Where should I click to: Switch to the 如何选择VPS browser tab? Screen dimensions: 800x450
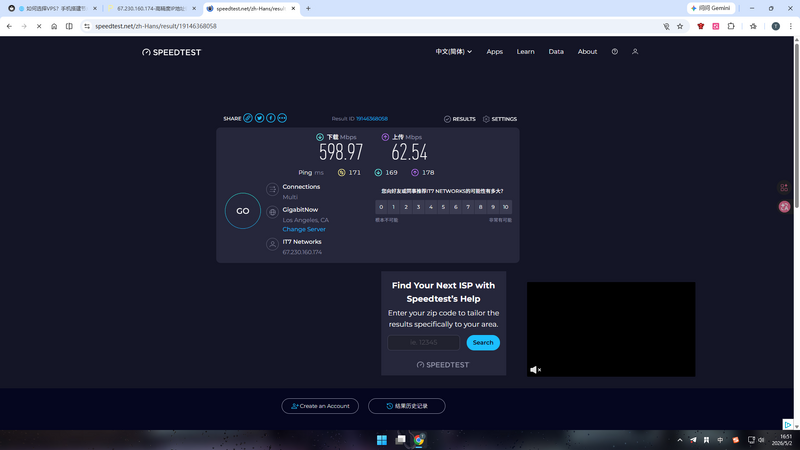point(53,9)
